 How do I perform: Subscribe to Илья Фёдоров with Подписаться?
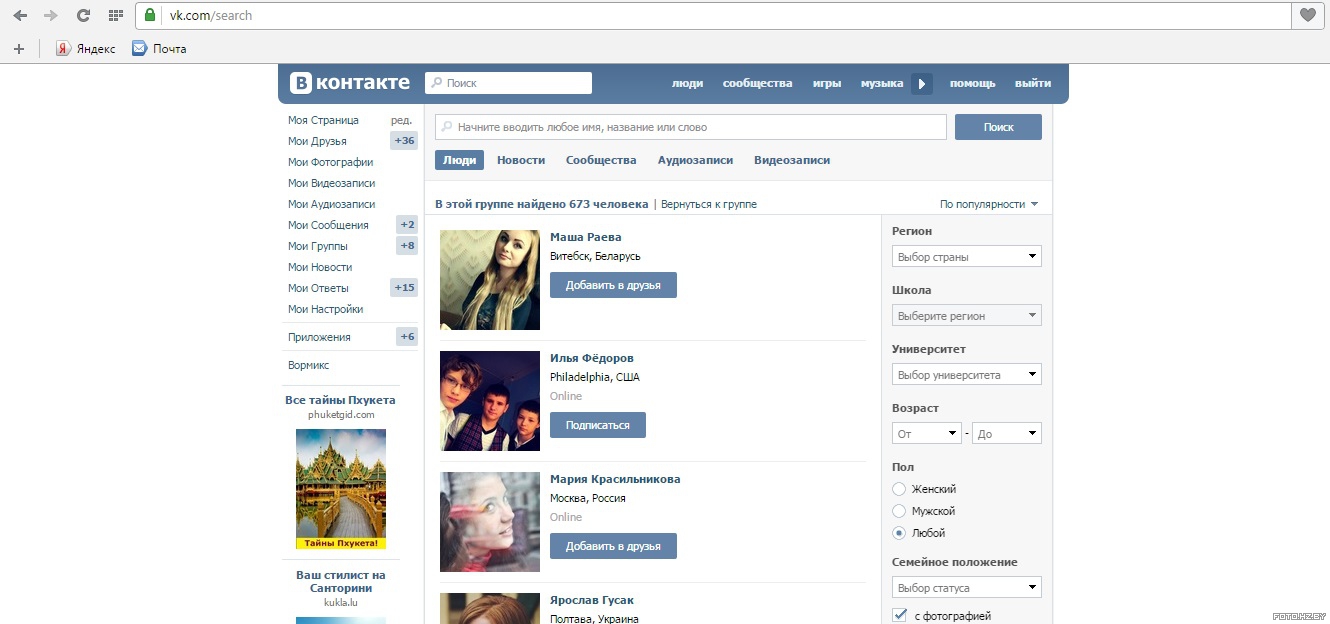598,425
